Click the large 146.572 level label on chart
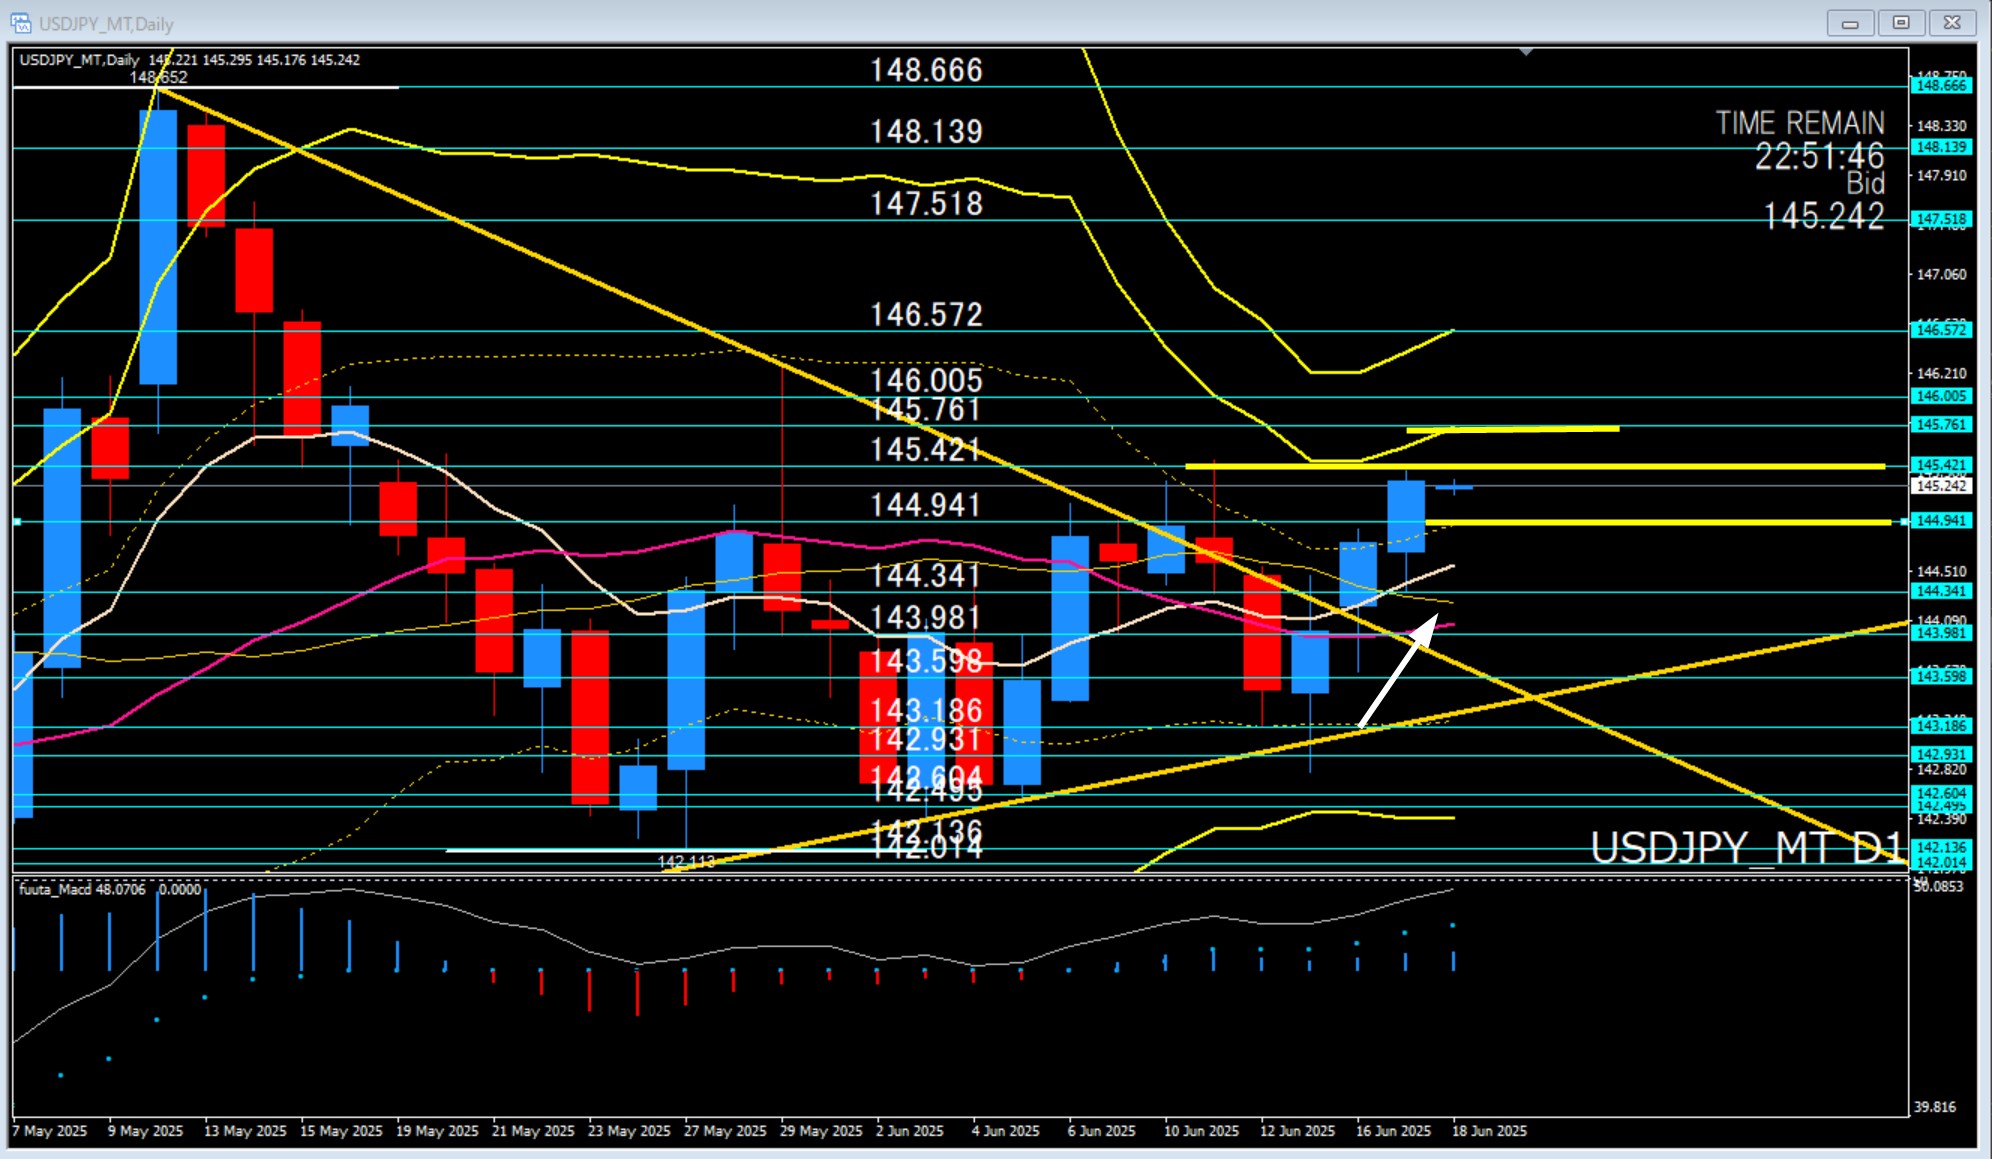 tap(926, 315)
